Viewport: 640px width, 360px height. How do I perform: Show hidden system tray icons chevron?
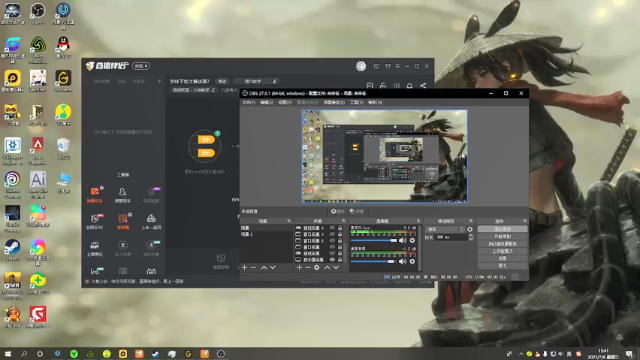pos(521,354)
